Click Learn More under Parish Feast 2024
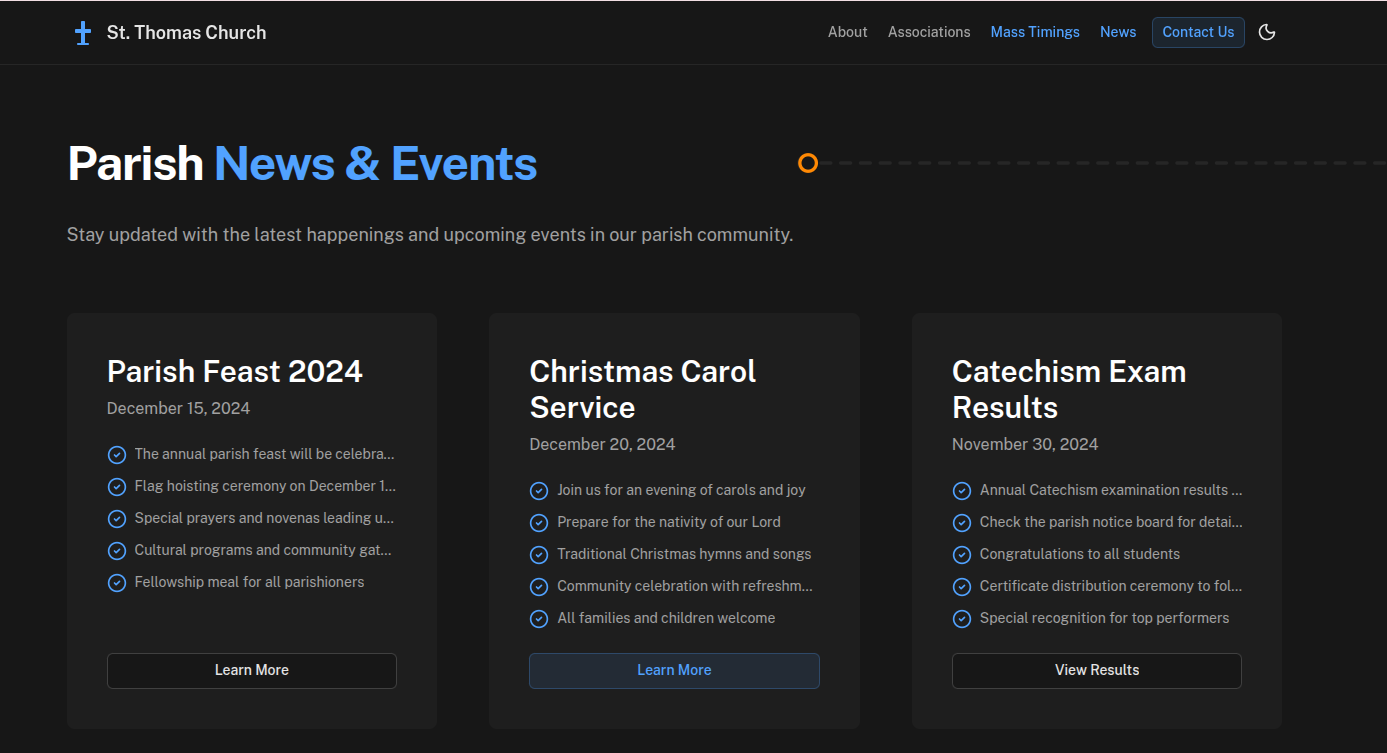The width and height of the screenshot is (1387, 753). pyautogui.click(x=252, y=670)
